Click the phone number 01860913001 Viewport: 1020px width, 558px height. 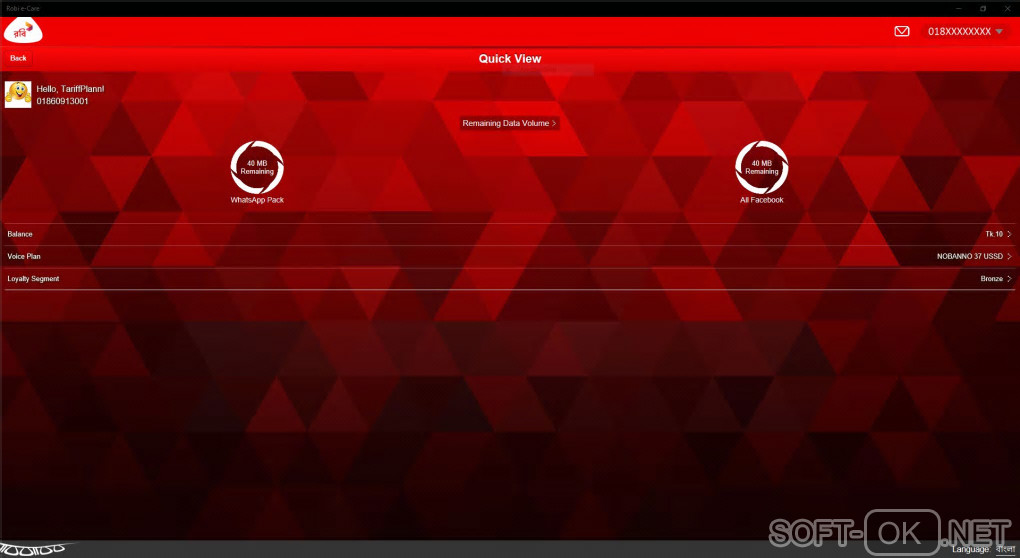click(62, 101)
